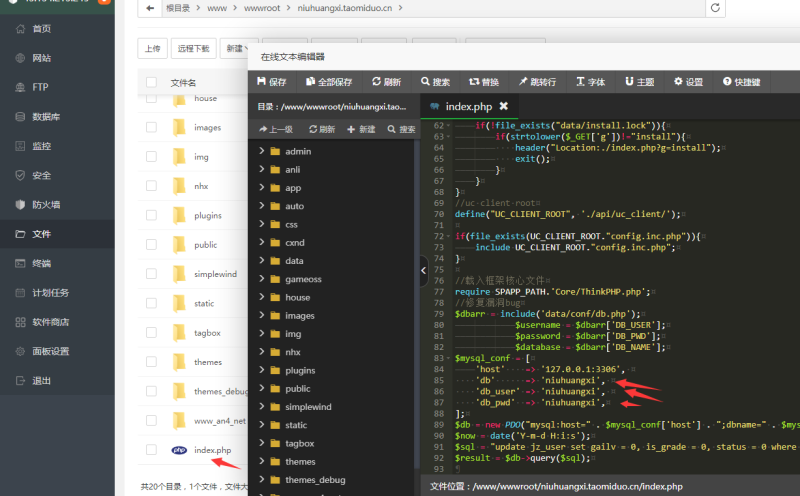Open the 软件商店 software store item

pyautogui.click(x=57, y=322)
